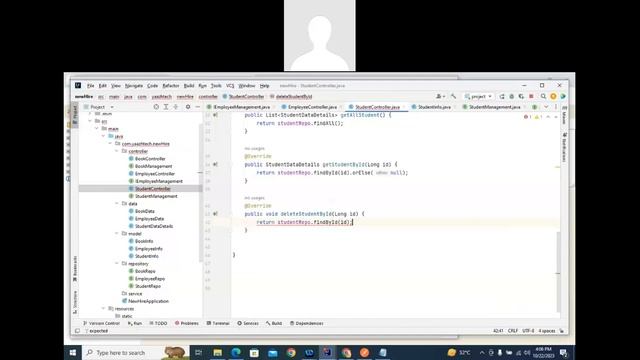The width and height of the screenshot is (640, 360).
Task: Select EmployeeRepo in the project tree
Action: (x=149, y=279)
